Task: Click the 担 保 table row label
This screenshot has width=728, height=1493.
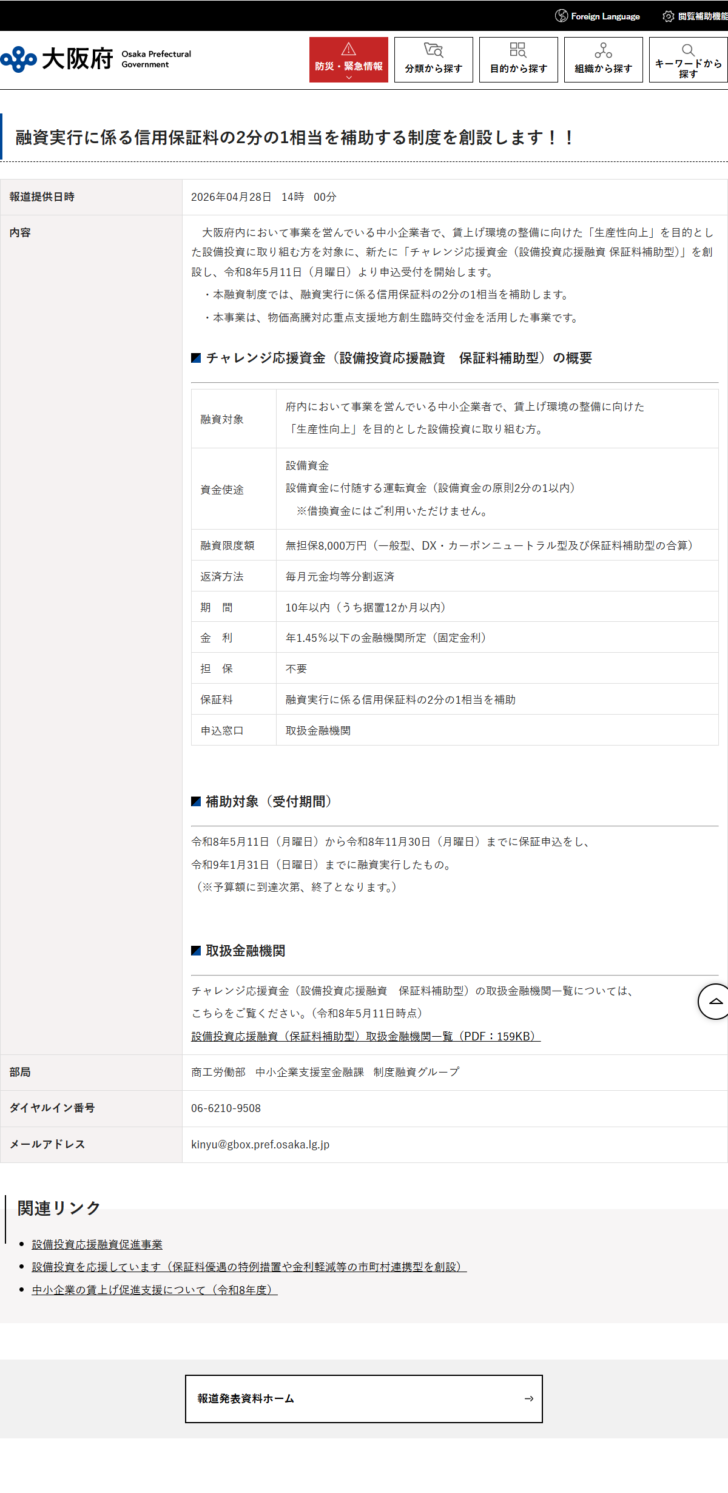Action: 216,669
